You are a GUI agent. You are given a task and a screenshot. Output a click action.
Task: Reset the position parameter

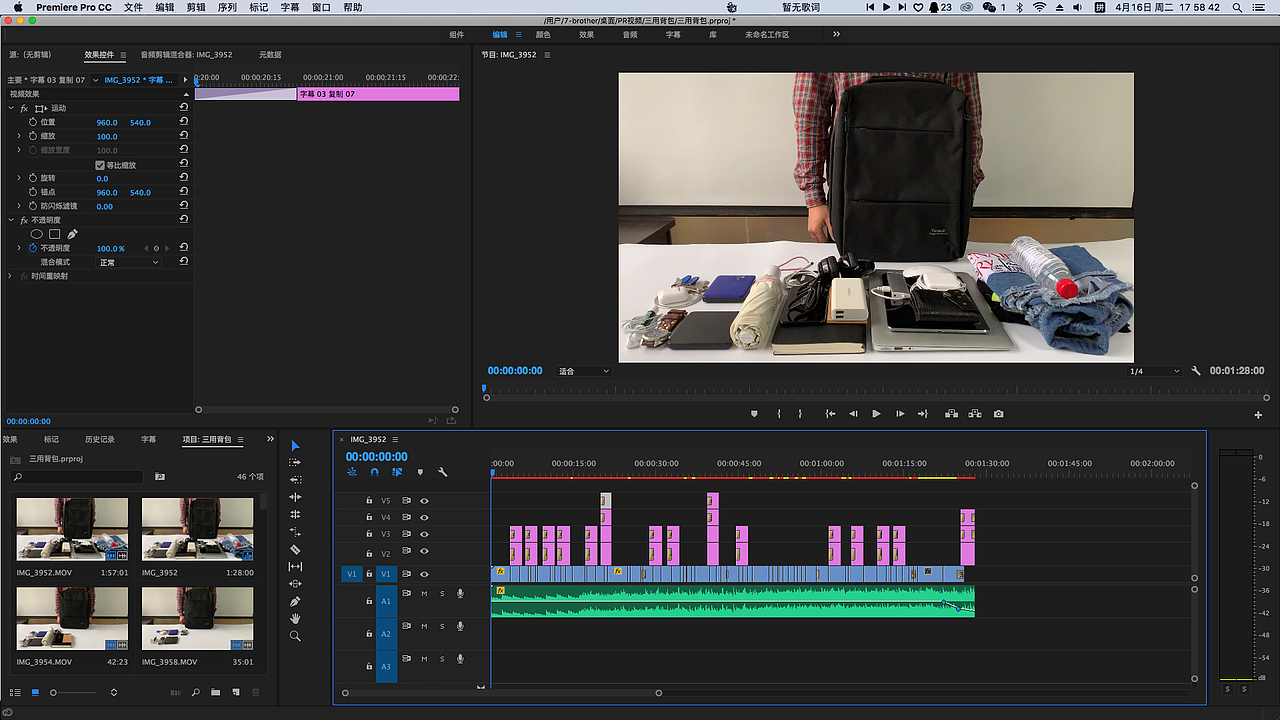[x=184, y=122]
